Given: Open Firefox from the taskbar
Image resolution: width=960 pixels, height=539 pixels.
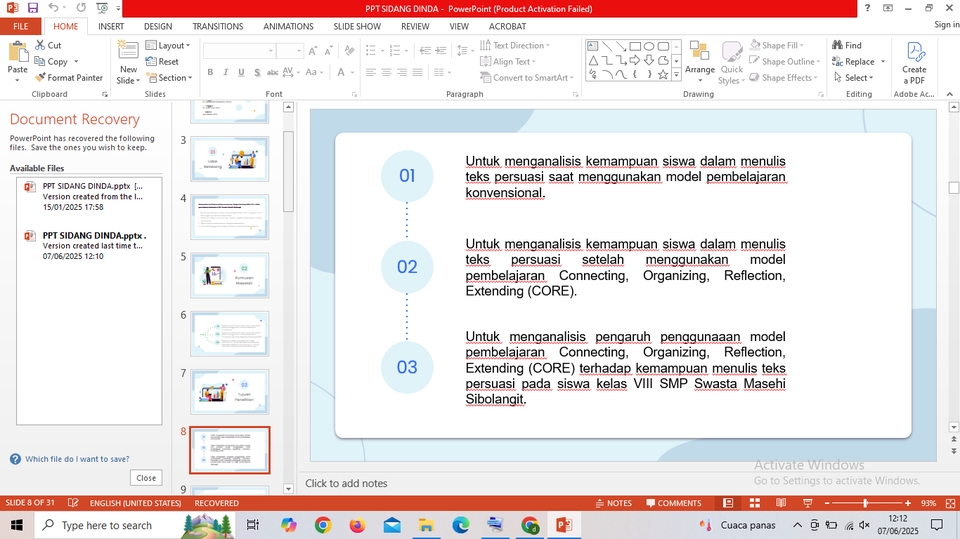Looking at the screenshot, I should tap(358, 525).
